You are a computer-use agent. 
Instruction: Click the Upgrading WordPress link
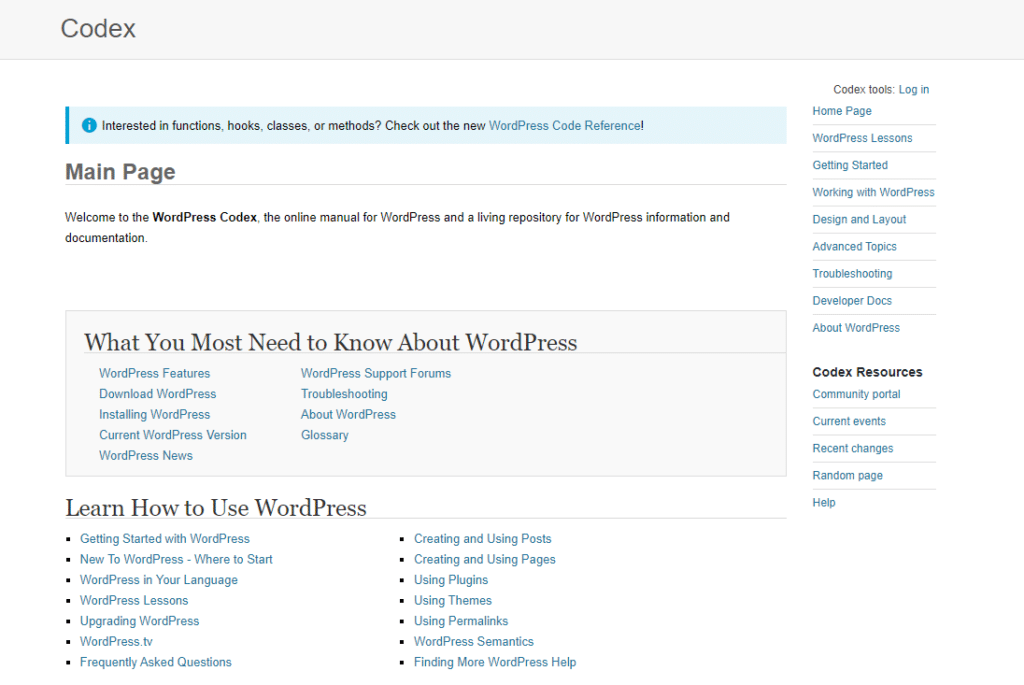139,621
